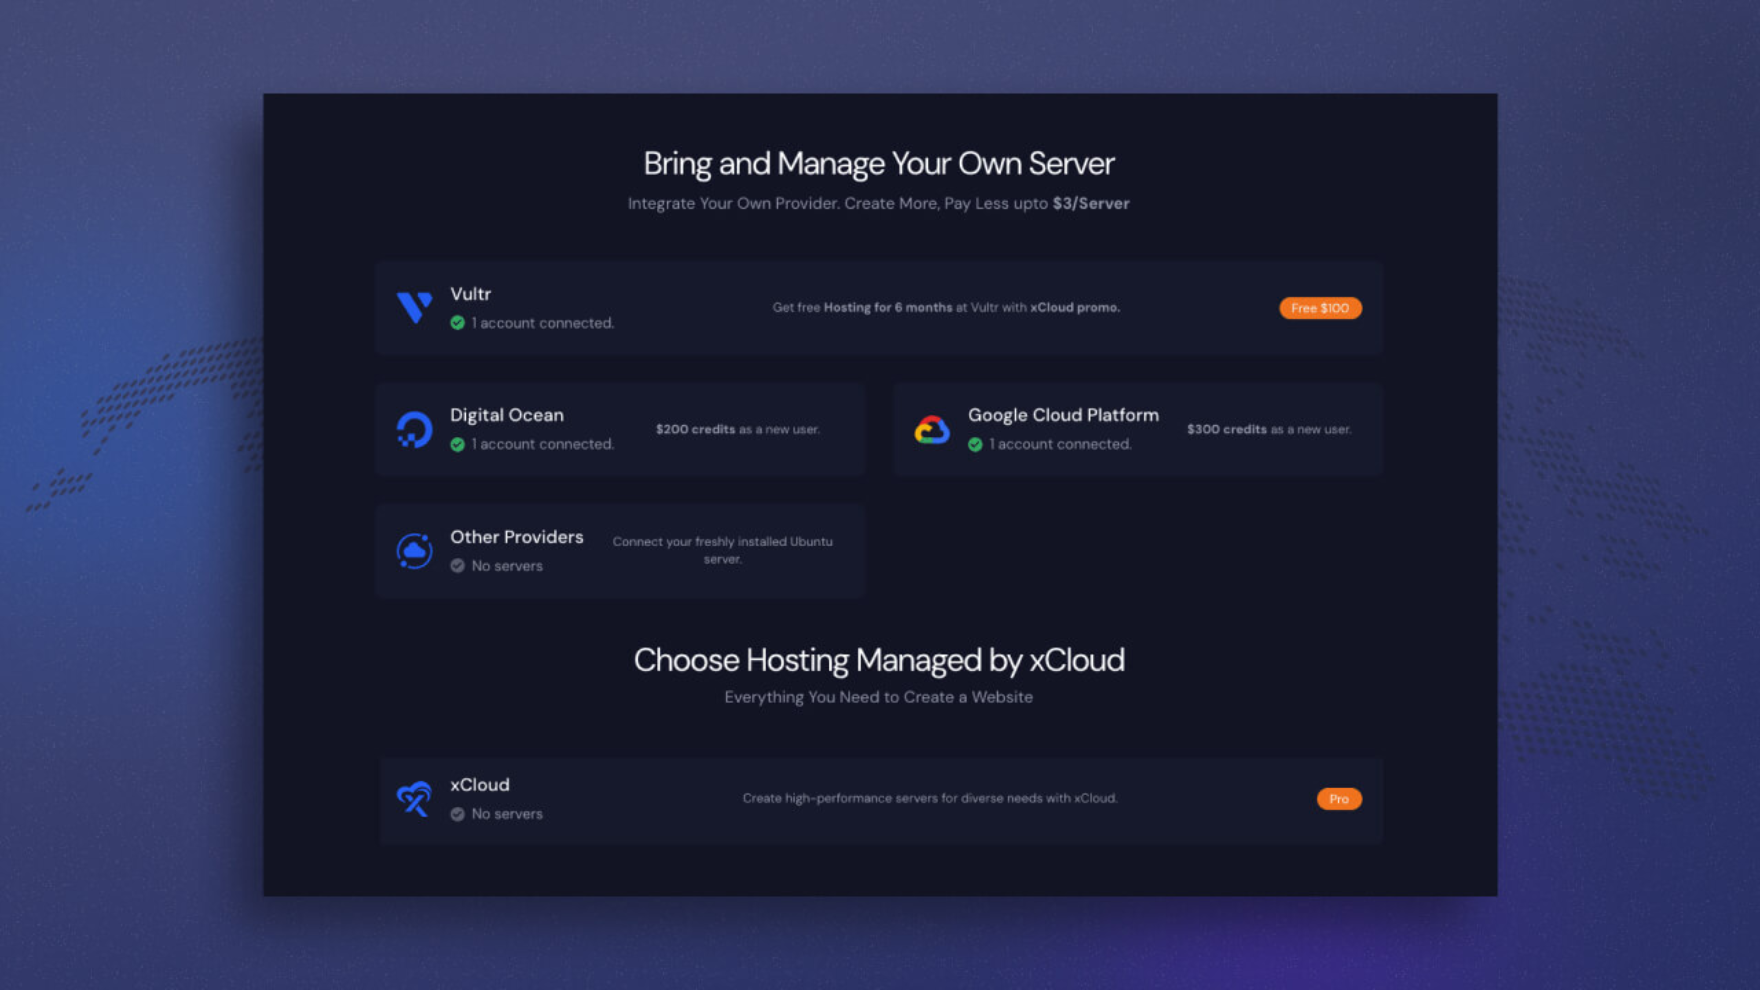The height and width of the screenshot is (990, 1760).
Task: Click "Get free Hosting for 6 months" promo text
Action: click(x=946, y=308)
